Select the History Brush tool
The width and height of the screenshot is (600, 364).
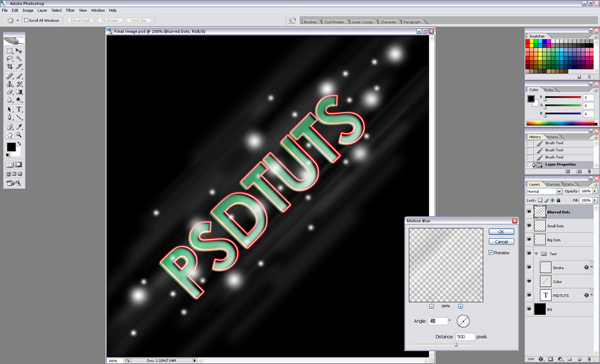tap(19, 84)
